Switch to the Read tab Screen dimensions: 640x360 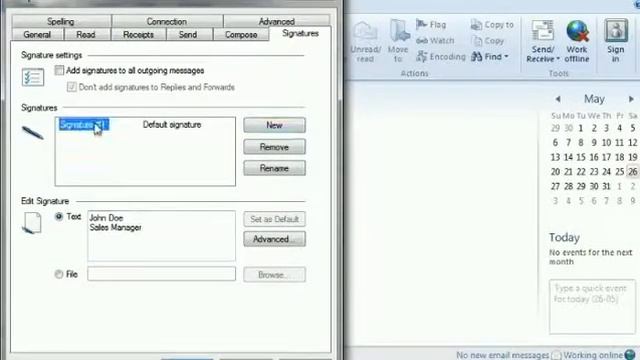pos(86,35)
